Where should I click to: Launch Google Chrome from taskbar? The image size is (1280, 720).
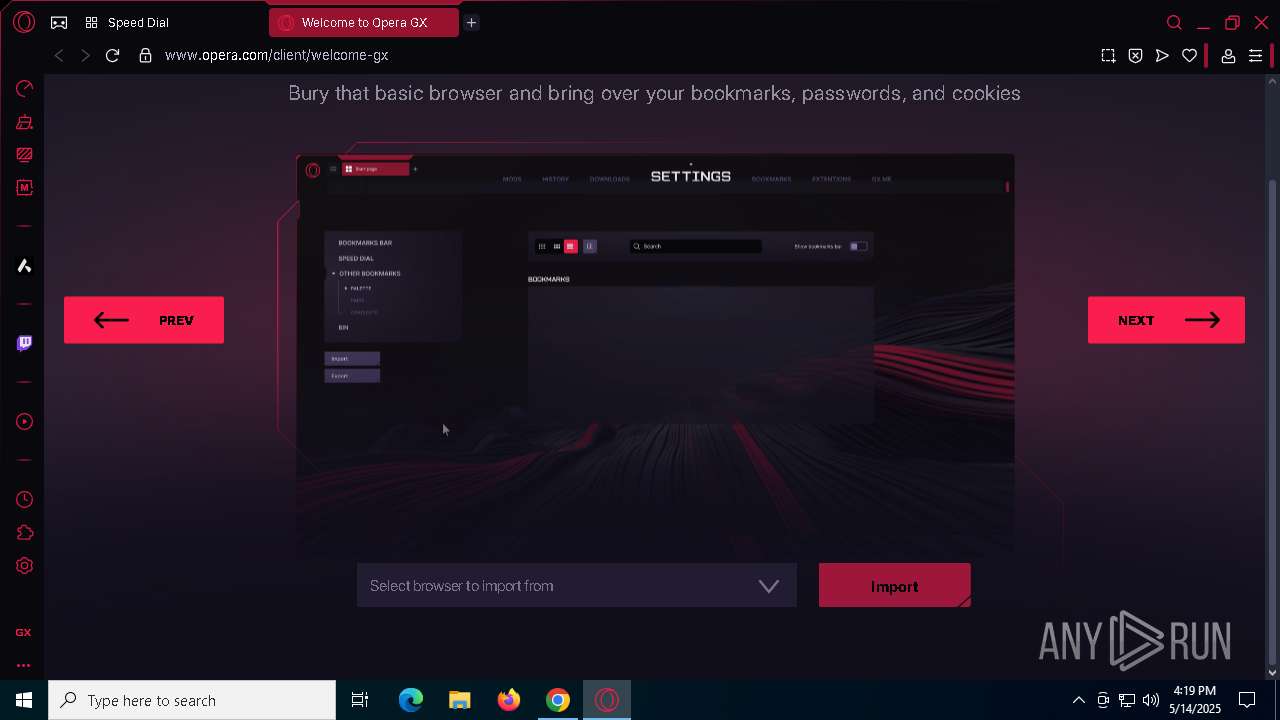coord(558,700)
